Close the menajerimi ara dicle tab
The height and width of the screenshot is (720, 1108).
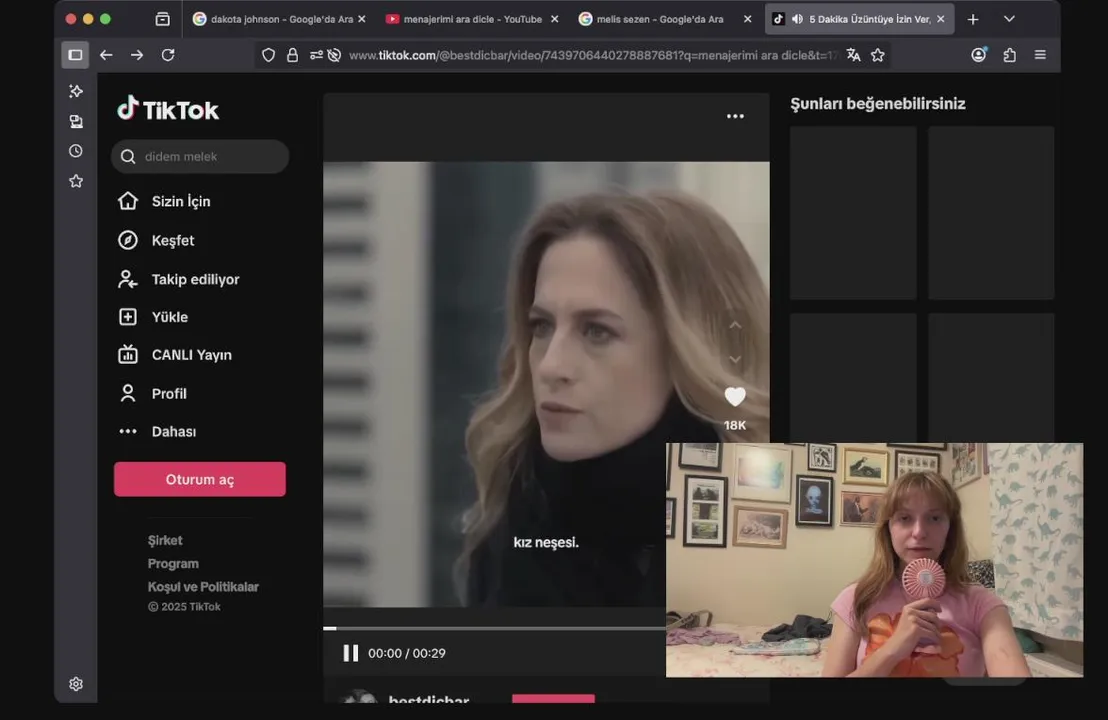pos(555,19)
